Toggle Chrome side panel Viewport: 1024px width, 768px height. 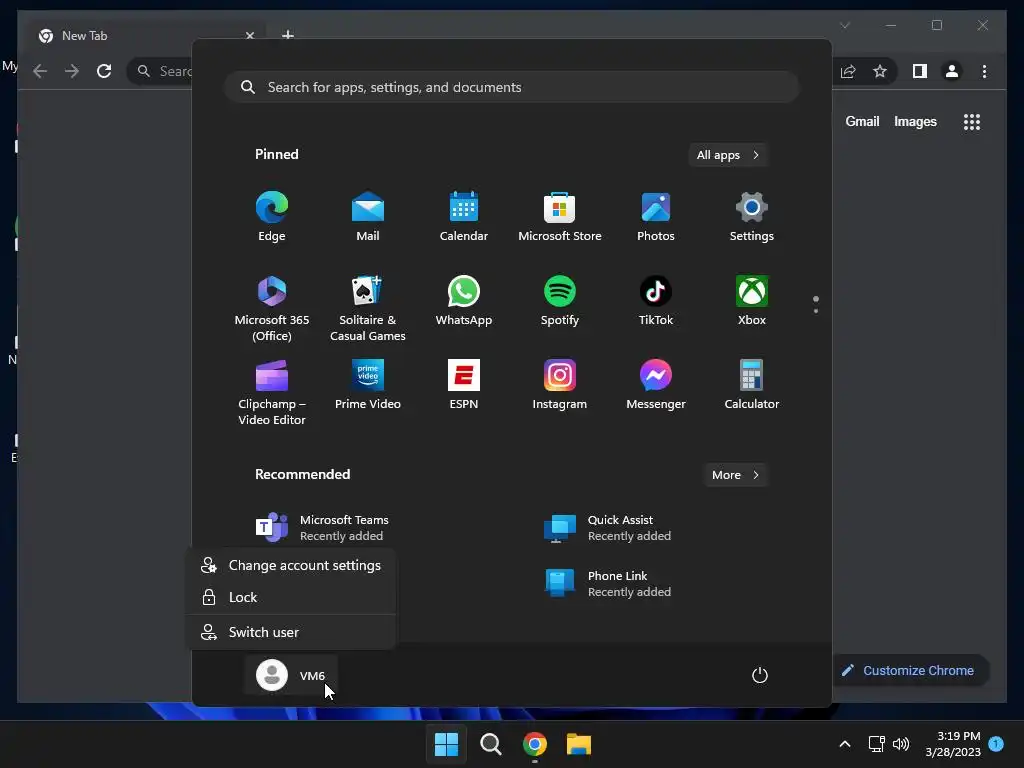coord(920,71)
